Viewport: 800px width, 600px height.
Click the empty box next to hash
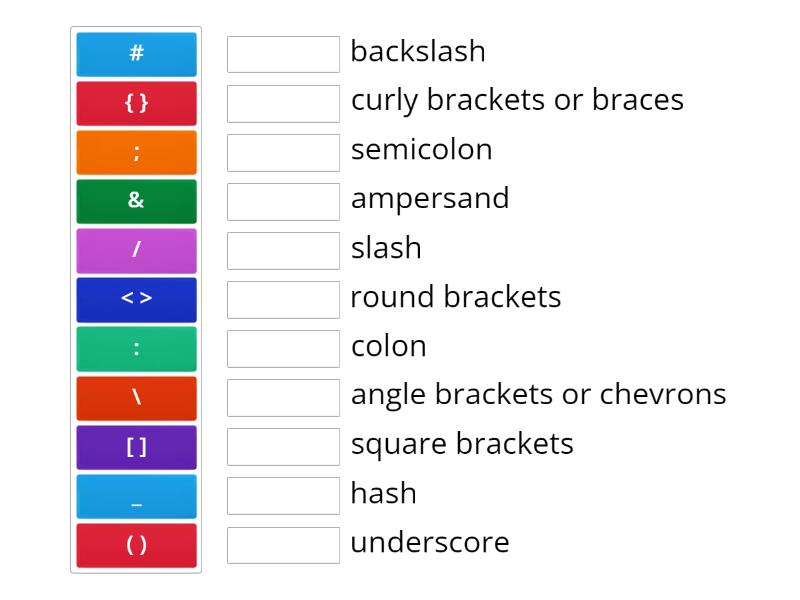283,496
